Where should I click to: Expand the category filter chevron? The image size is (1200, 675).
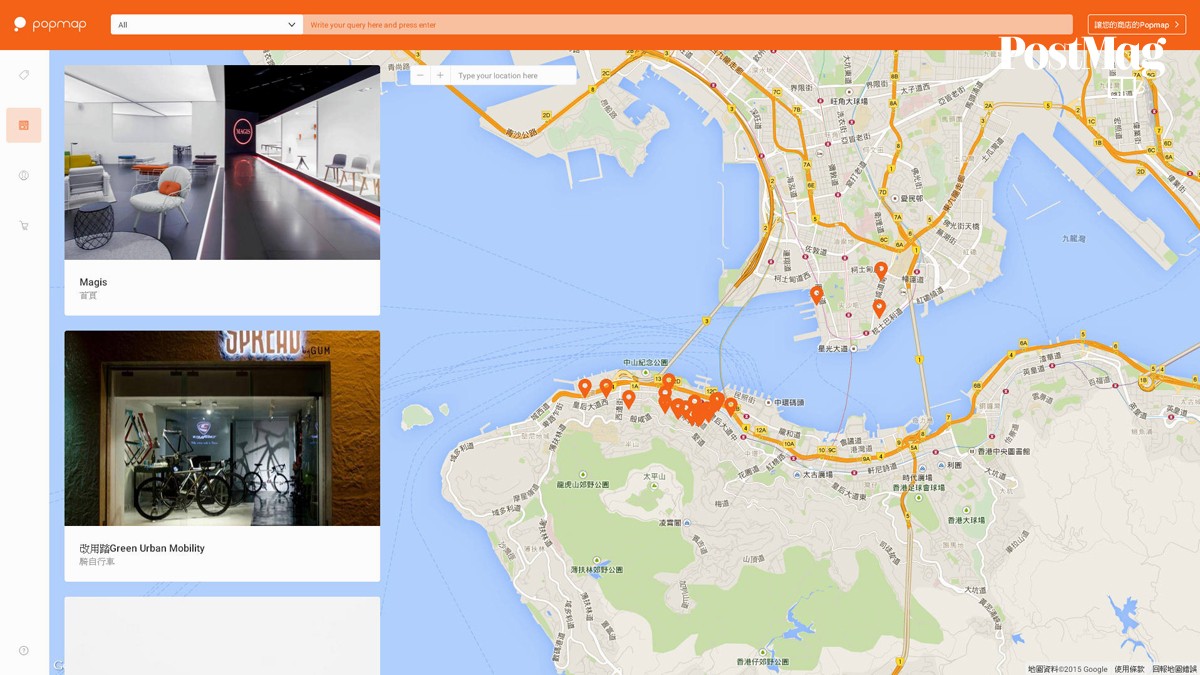pyautogui.click(x=291, y=24)
